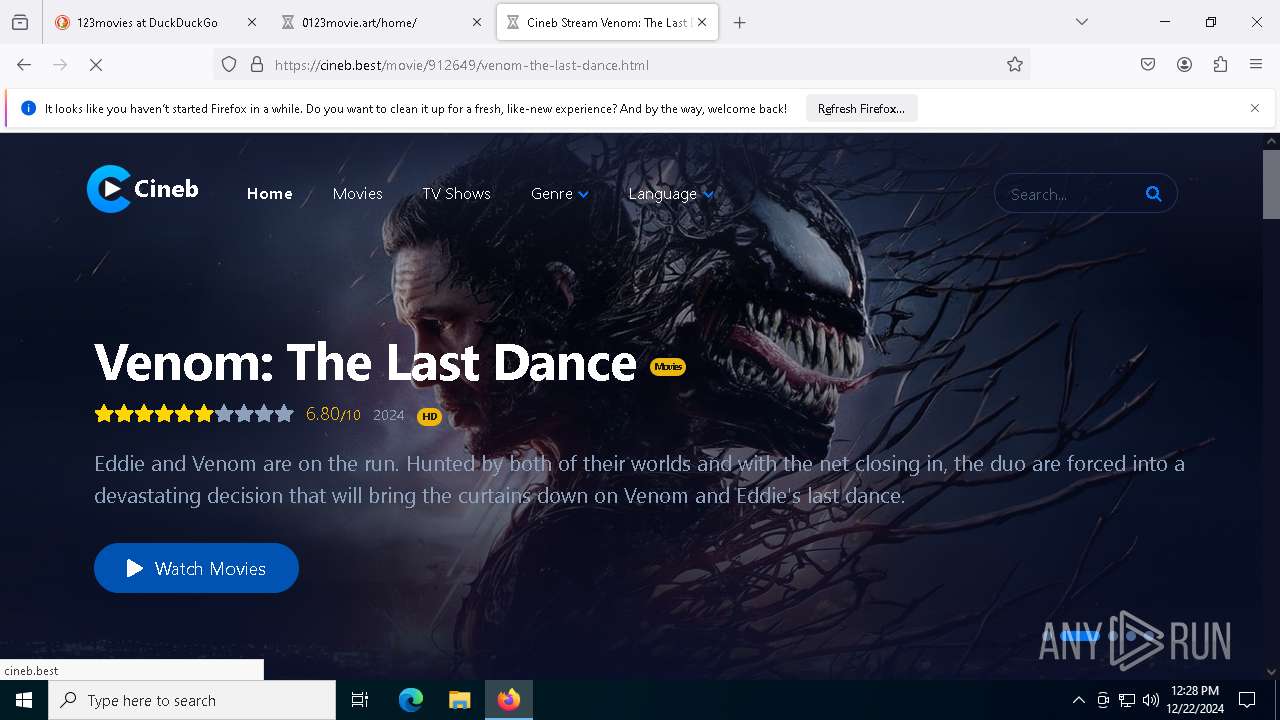The image size is (1280, 720).
Task: Select the Cineb Stream Venom tab
Action: point(607,22)
